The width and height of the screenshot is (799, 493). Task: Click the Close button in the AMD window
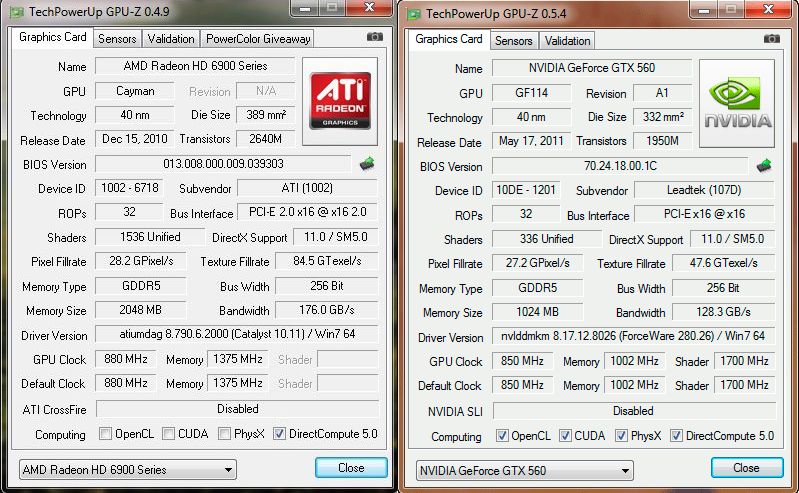tap(351, 468)
